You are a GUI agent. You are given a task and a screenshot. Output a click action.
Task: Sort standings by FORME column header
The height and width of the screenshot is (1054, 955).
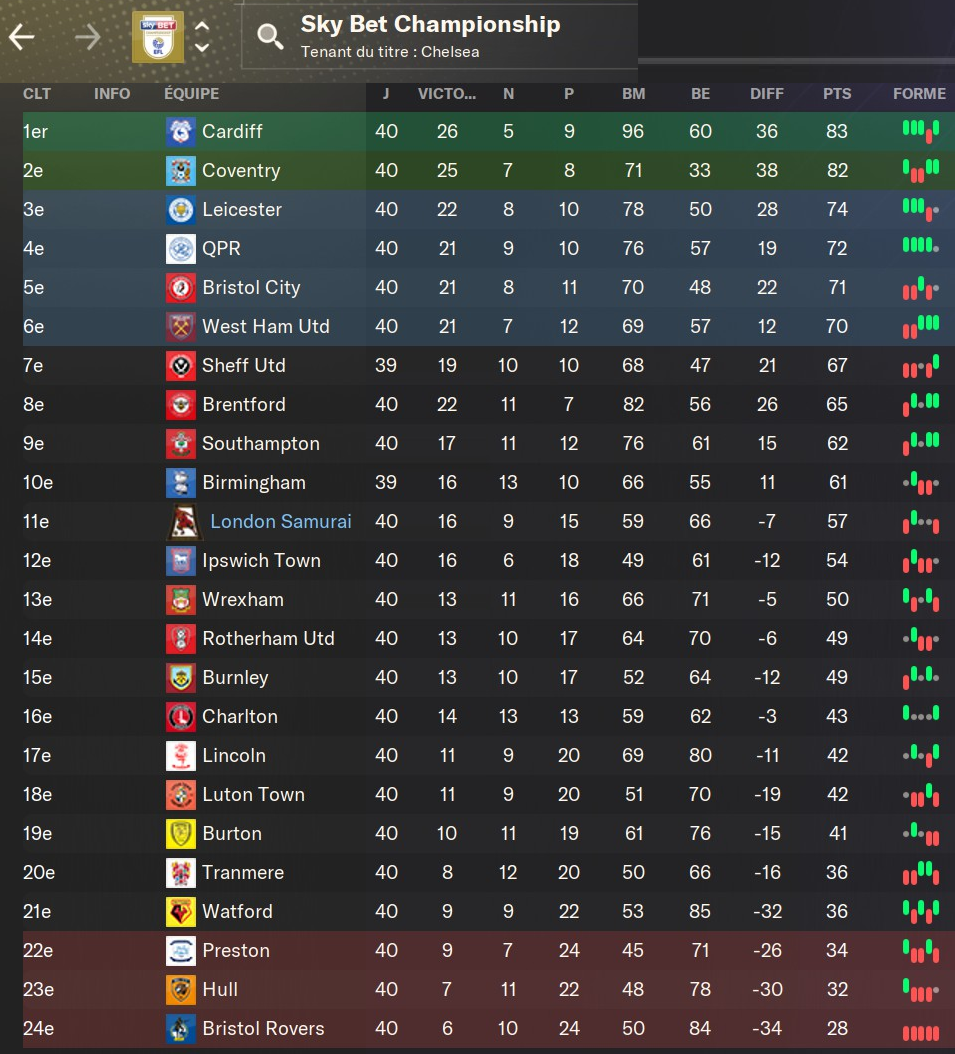(919, 94)
